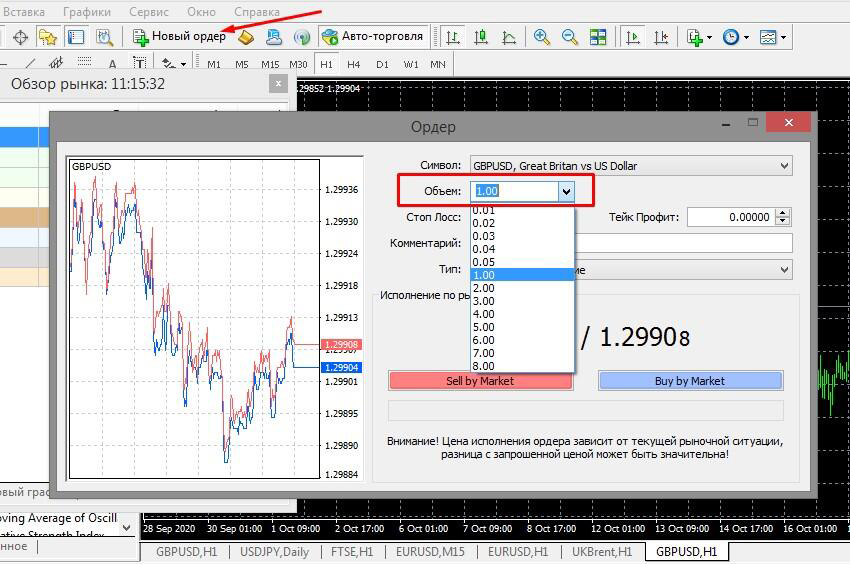Switch chart to line chart icon
Image resolution: width=850 pixels, height=564 pixels.
click(509, 37)
